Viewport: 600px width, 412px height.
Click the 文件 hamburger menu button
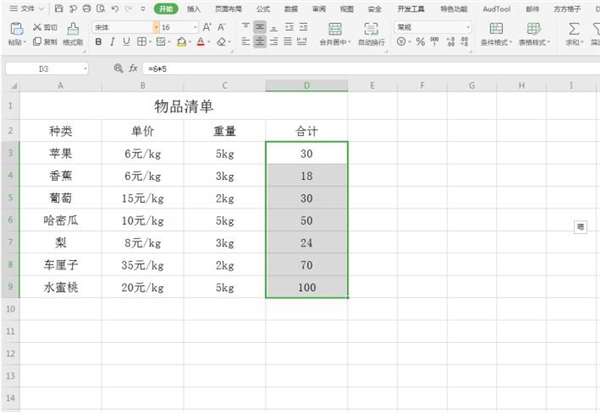[21, 8]
